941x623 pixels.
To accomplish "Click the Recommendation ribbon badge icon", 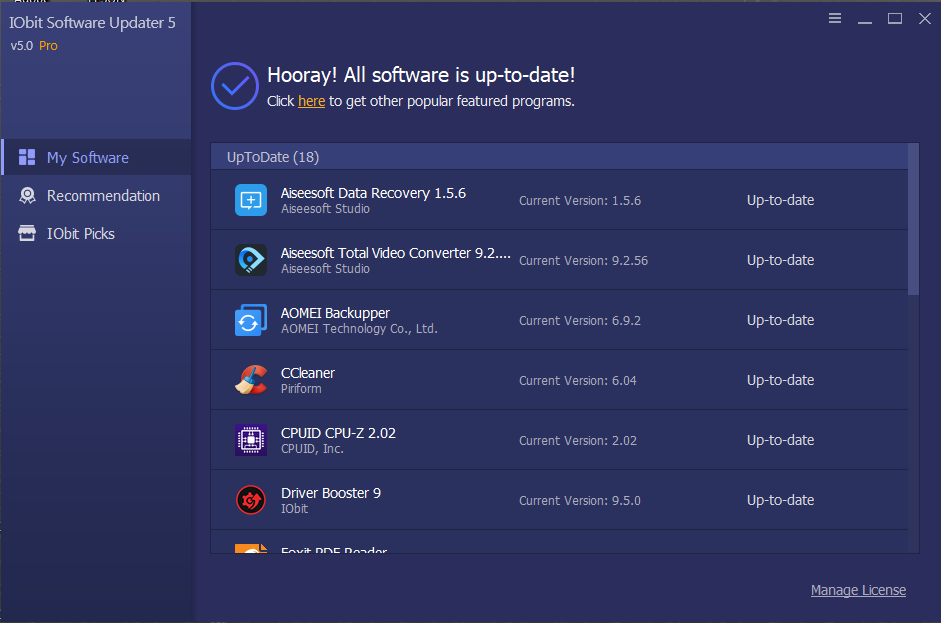I will click(27, 196).
